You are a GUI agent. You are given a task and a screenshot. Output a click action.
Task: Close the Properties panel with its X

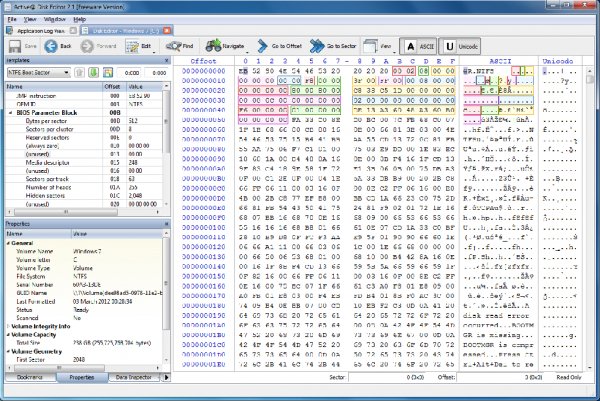(166, 224)
